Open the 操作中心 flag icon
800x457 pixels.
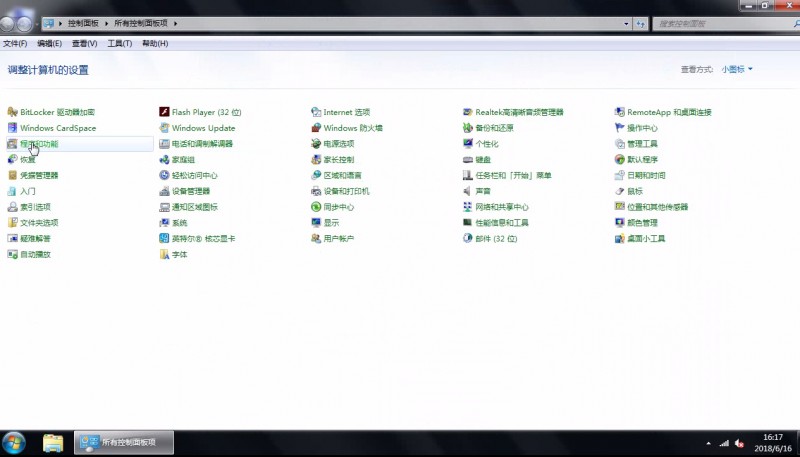tap(619, 128)
